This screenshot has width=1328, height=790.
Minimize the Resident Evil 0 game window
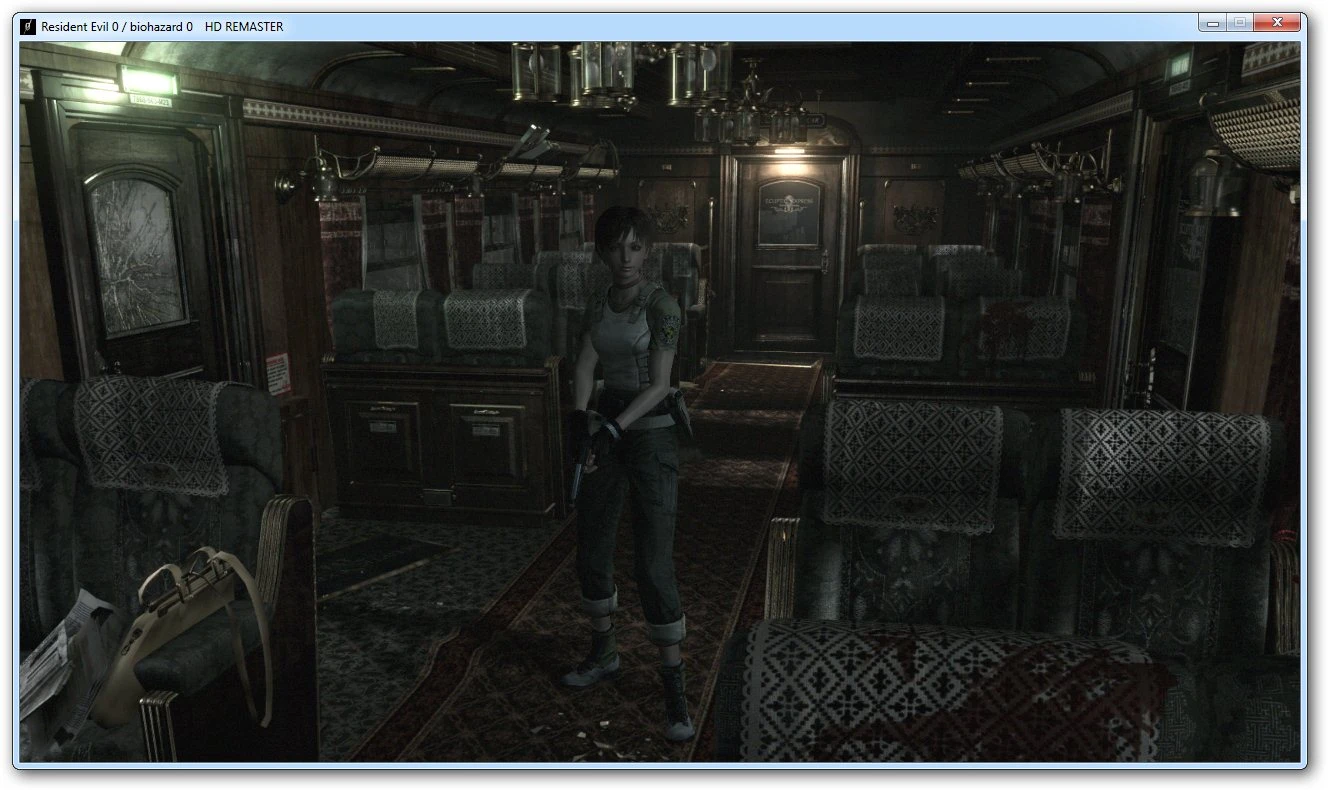[x=1213, y=21]
